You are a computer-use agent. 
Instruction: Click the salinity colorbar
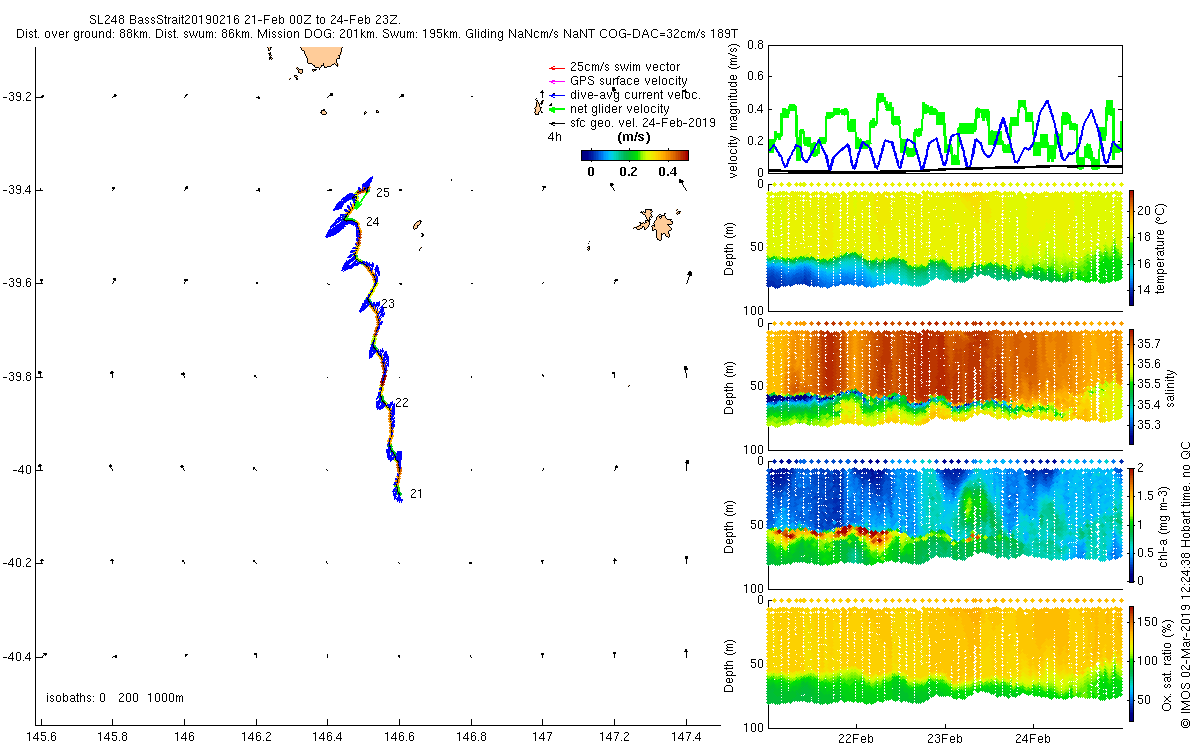point(1132,387)
